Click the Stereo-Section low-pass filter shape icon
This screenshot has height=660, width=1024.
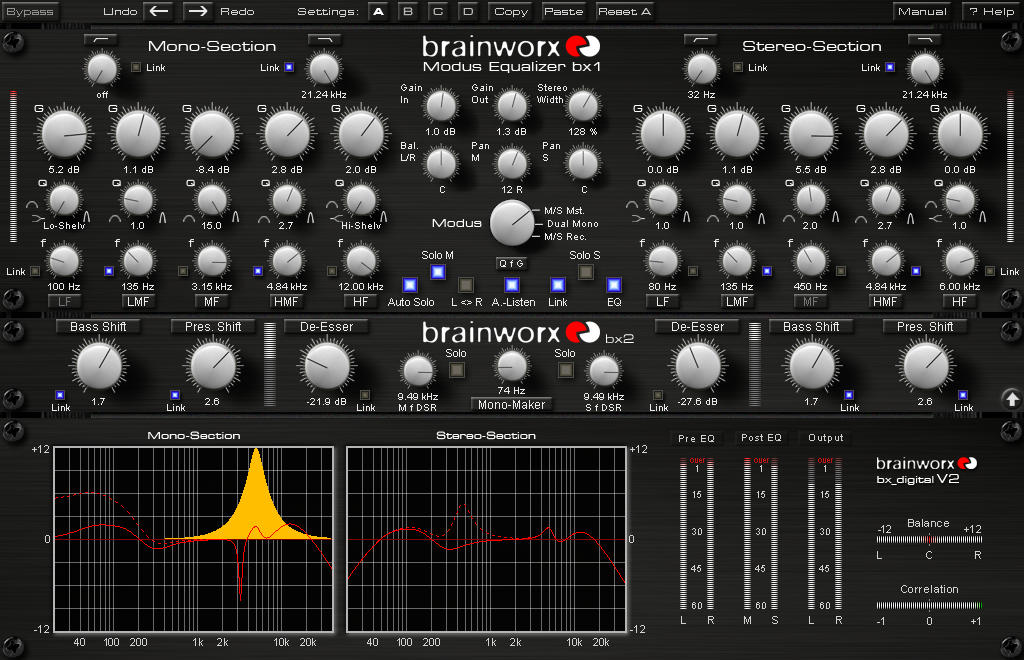pos(924,38)
